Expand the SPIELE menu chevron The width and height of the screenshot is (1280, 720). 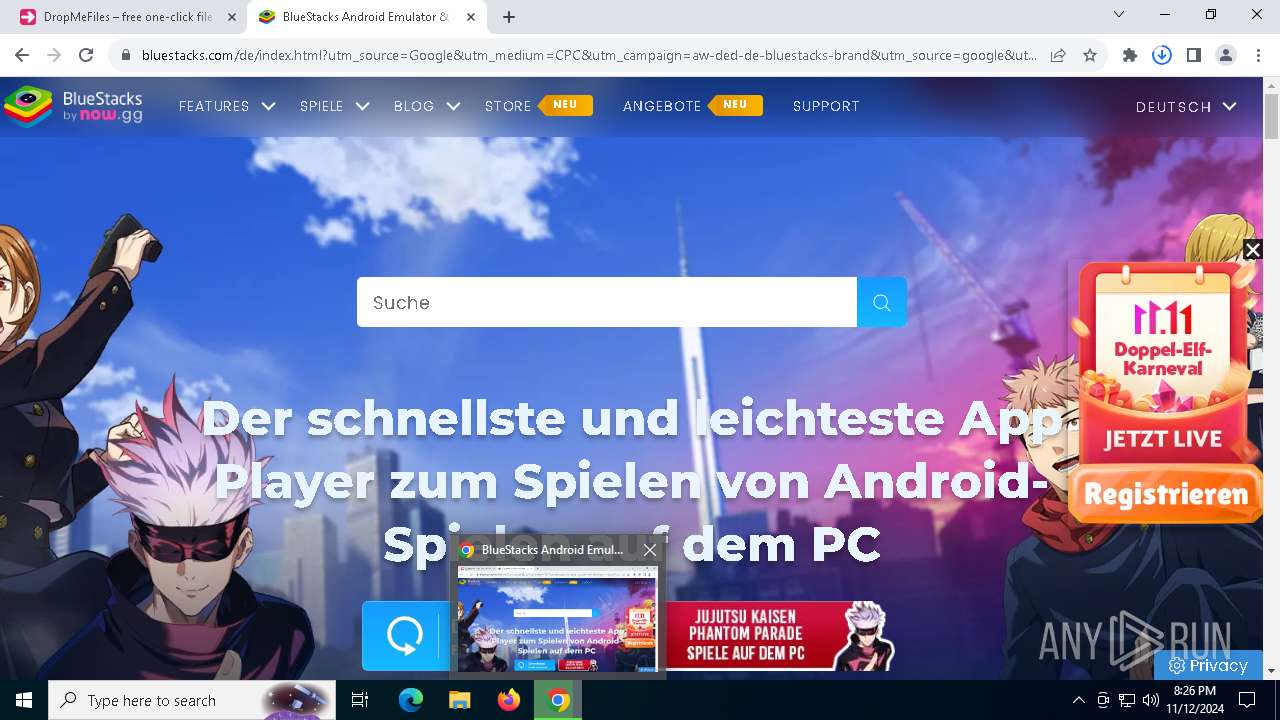coord(362,106)
